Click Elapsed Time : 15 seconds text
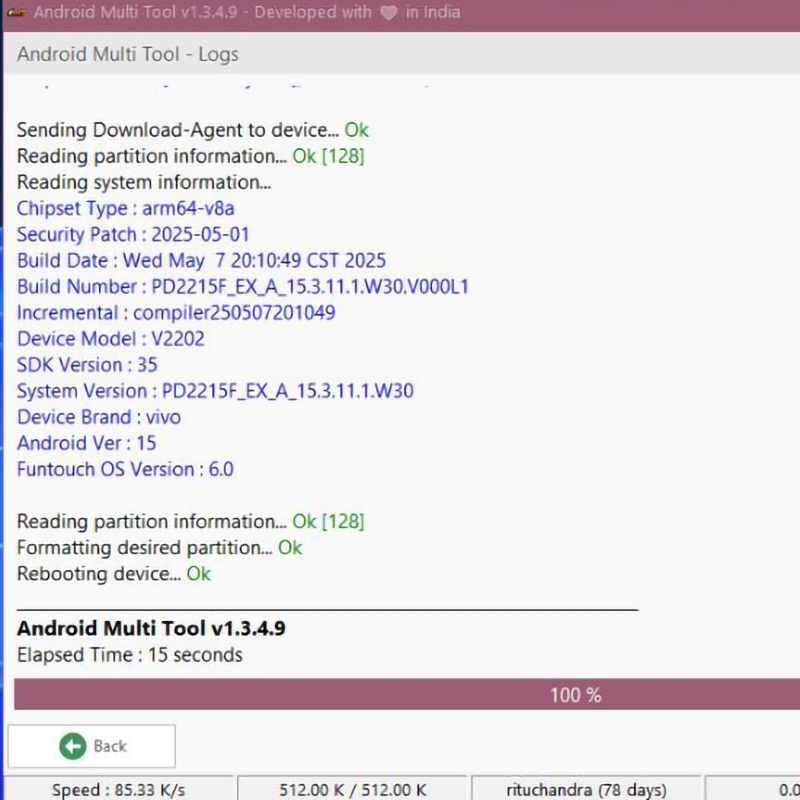The height and width of the screenshot is (800, 800). coord(130,655)
